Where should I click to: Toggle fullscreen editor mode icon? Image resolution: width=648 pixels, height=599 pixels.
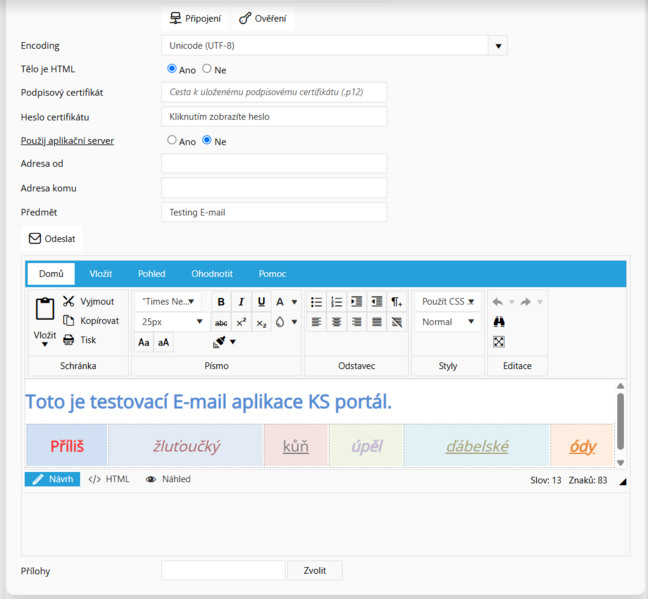point(499,342)
